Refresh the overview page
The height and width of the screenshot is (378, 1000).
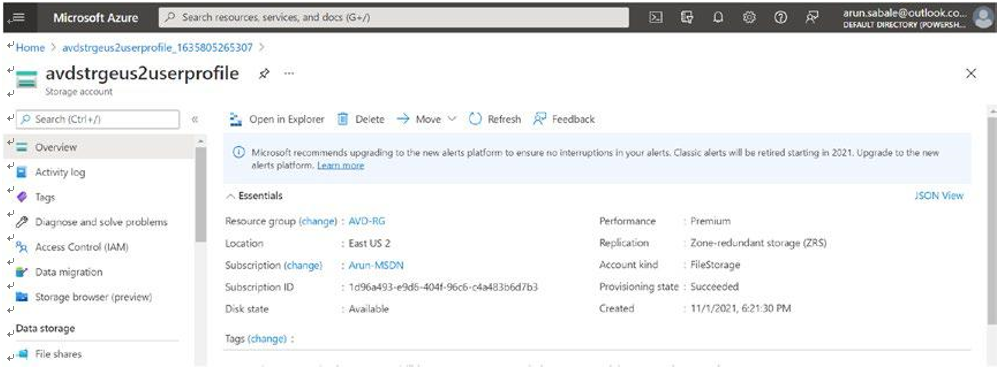click(495, 119)
